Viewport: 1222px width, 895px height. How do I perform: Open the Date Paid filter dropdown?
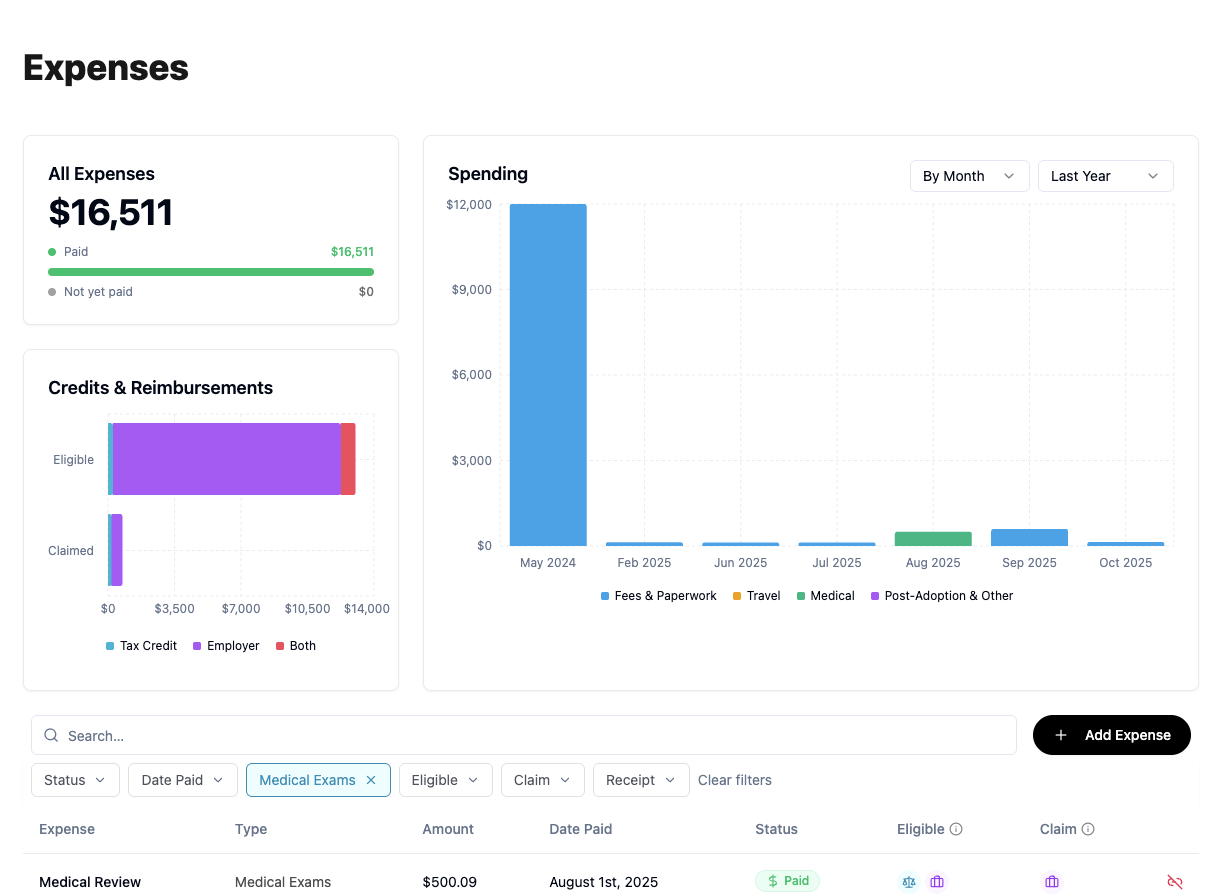(x=183, y=780)
